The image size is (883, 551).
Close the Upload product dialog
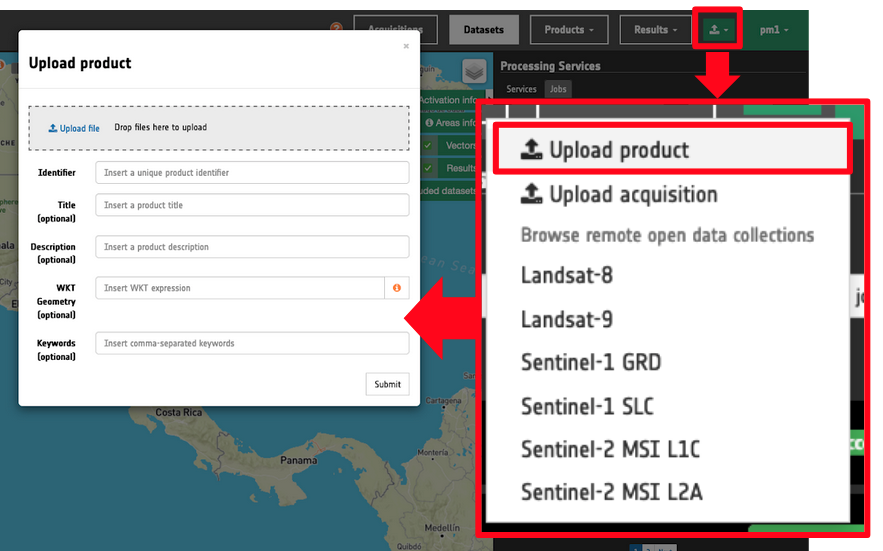(406, 46)
